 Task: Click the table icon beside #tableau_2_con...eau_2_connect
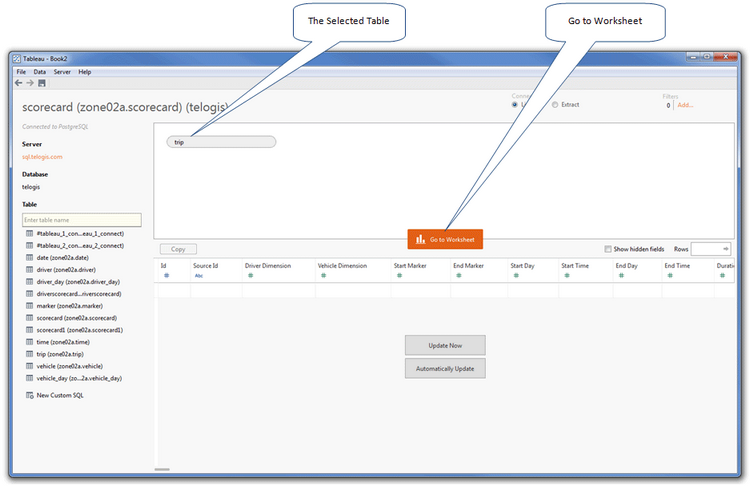click(x=29, y=245)
